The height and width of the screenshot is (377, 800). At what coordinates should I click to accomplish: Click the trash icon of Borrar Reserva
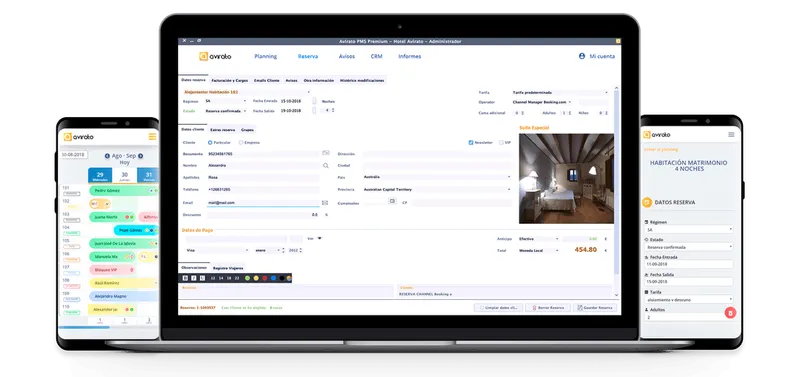point(534,308)
